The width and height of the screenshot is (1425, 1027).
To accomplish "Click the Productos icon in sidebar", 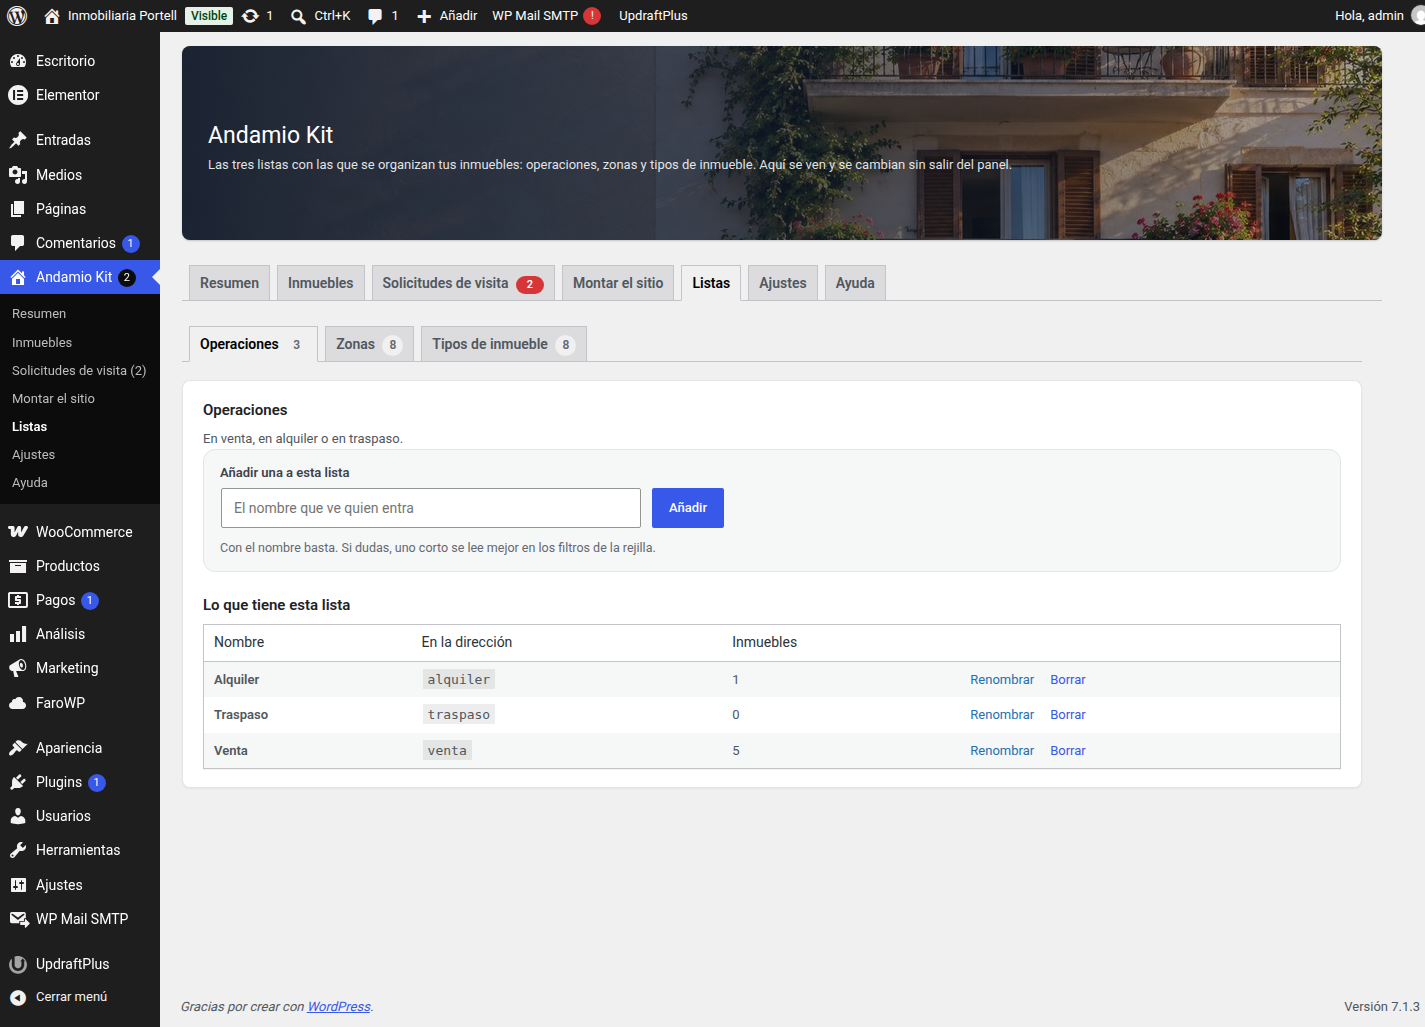I will tap(18, 566).
